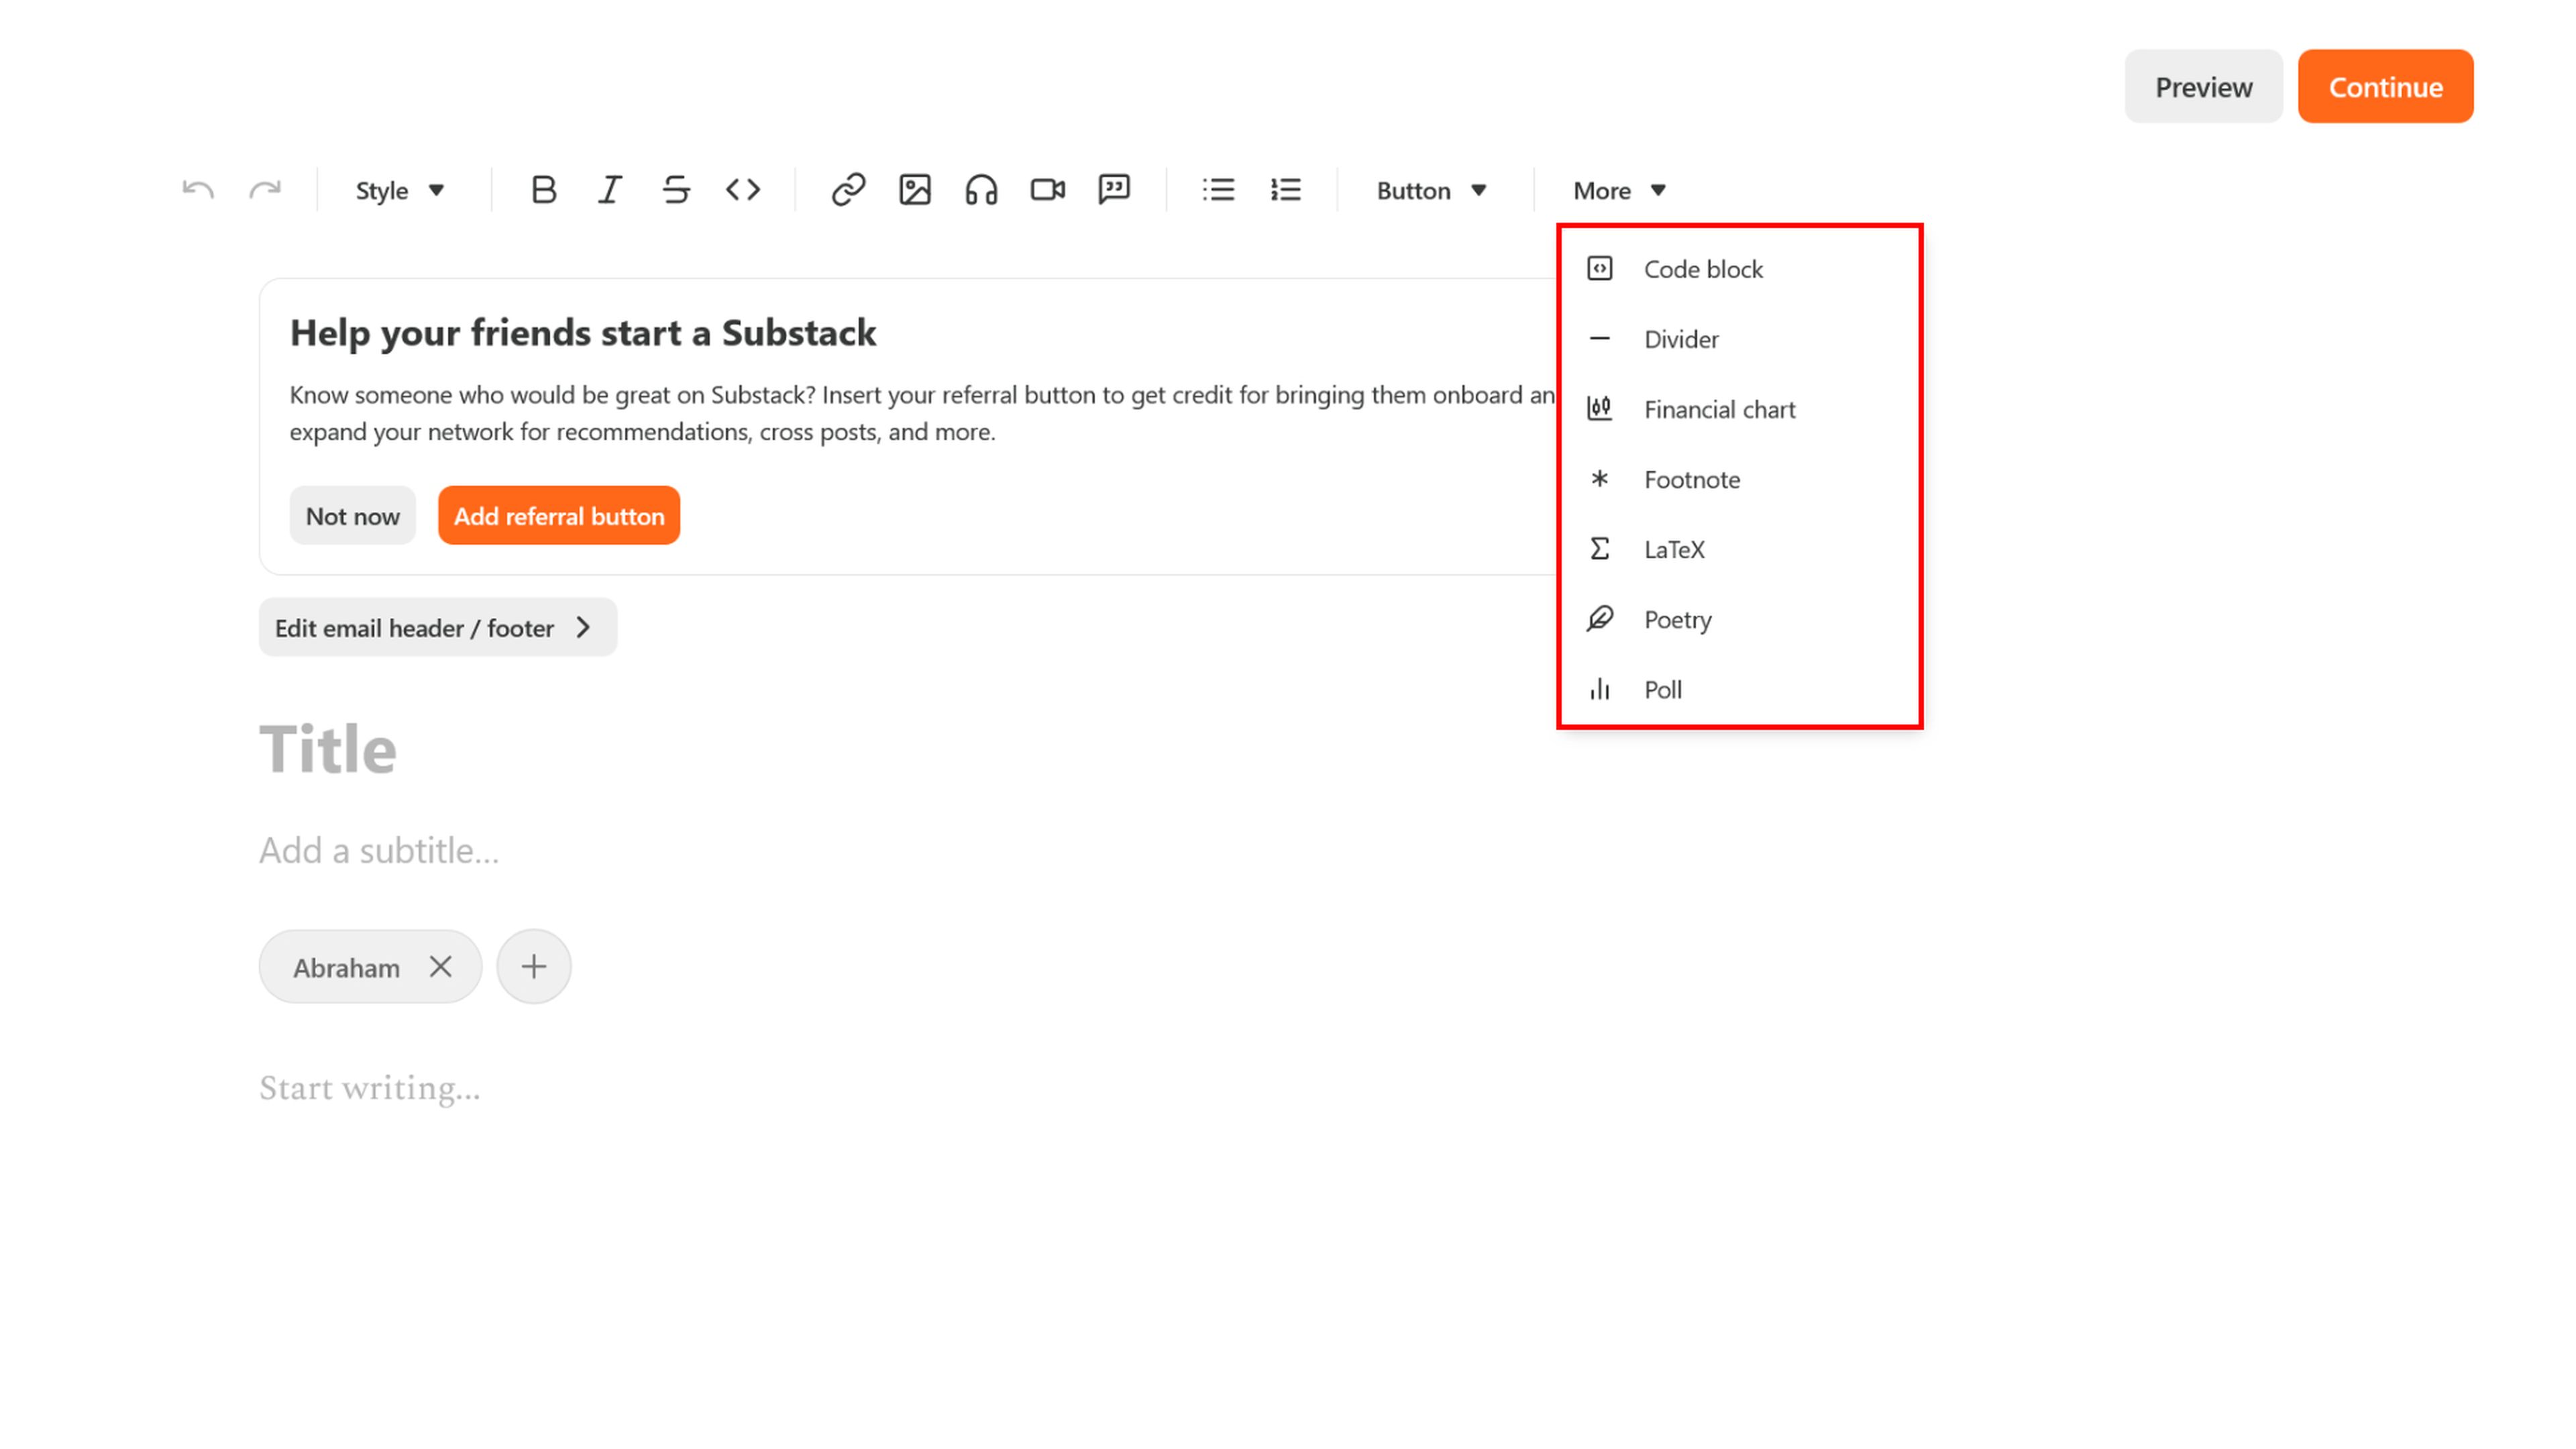Collapse the More dropdown menu
This screenshot has width=2576, height=1449.
(1619, 190)
